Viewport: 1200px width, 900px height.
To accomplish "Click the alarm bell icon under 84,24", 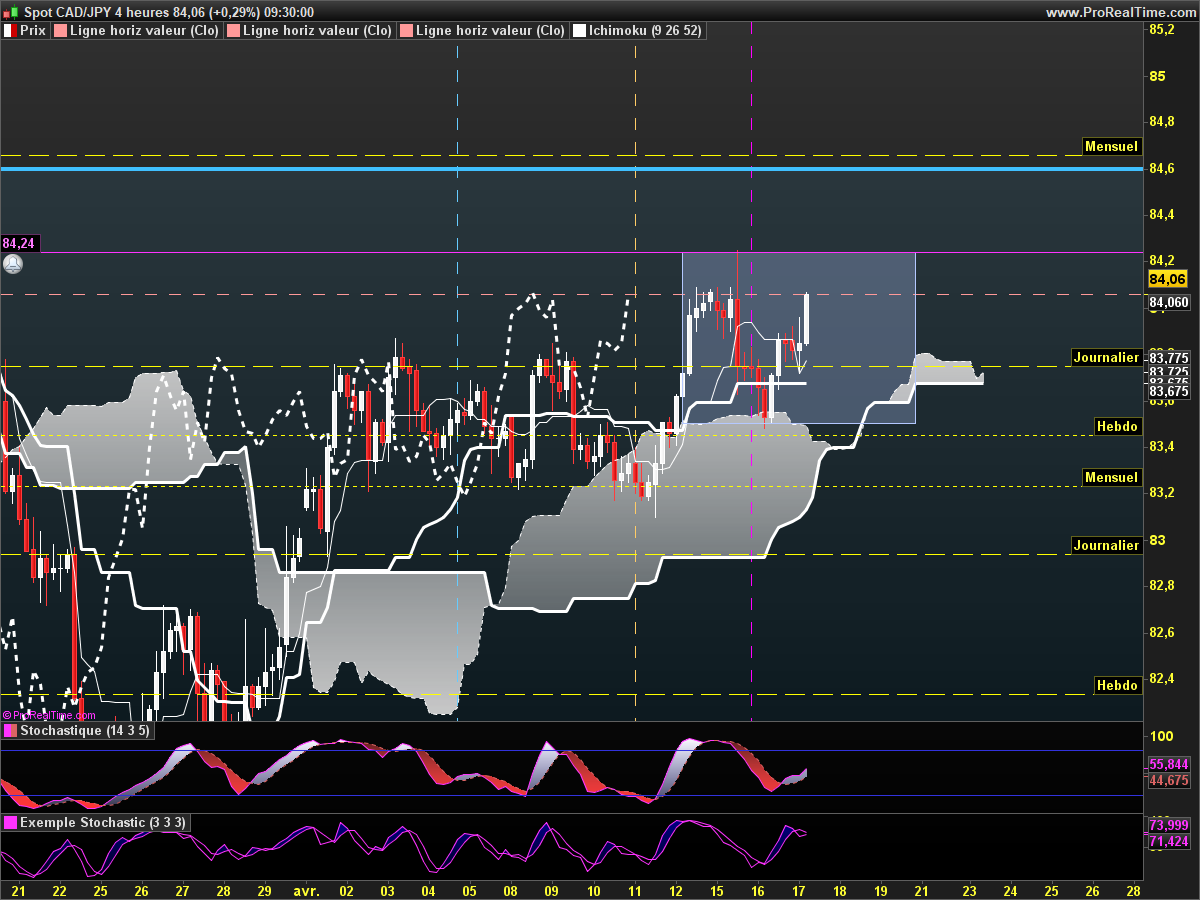I will click(13, 264).
